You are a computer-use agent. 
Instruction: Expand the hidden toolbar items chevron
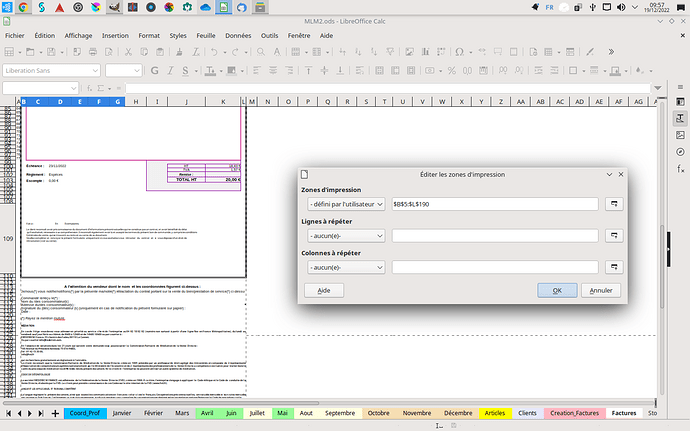click(611, 52)
